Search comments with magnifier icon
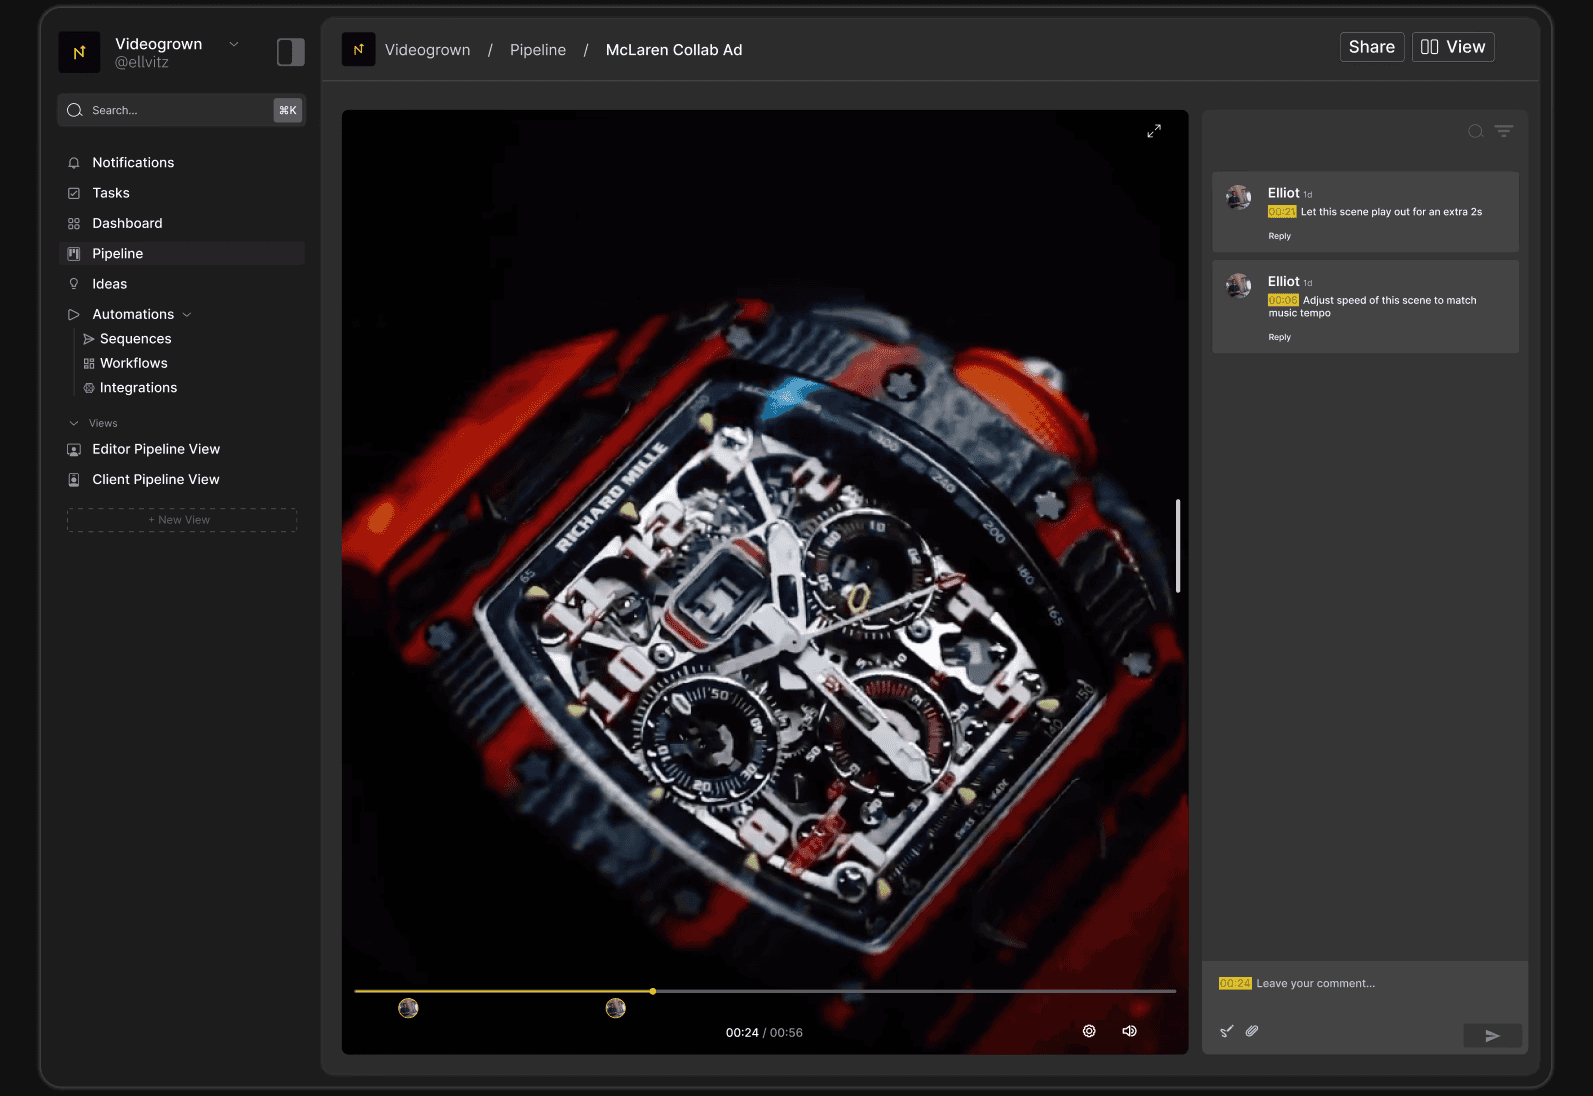Viewport: 1593px width, 1096px height. pyautogui.click(x=1475, y=131)
